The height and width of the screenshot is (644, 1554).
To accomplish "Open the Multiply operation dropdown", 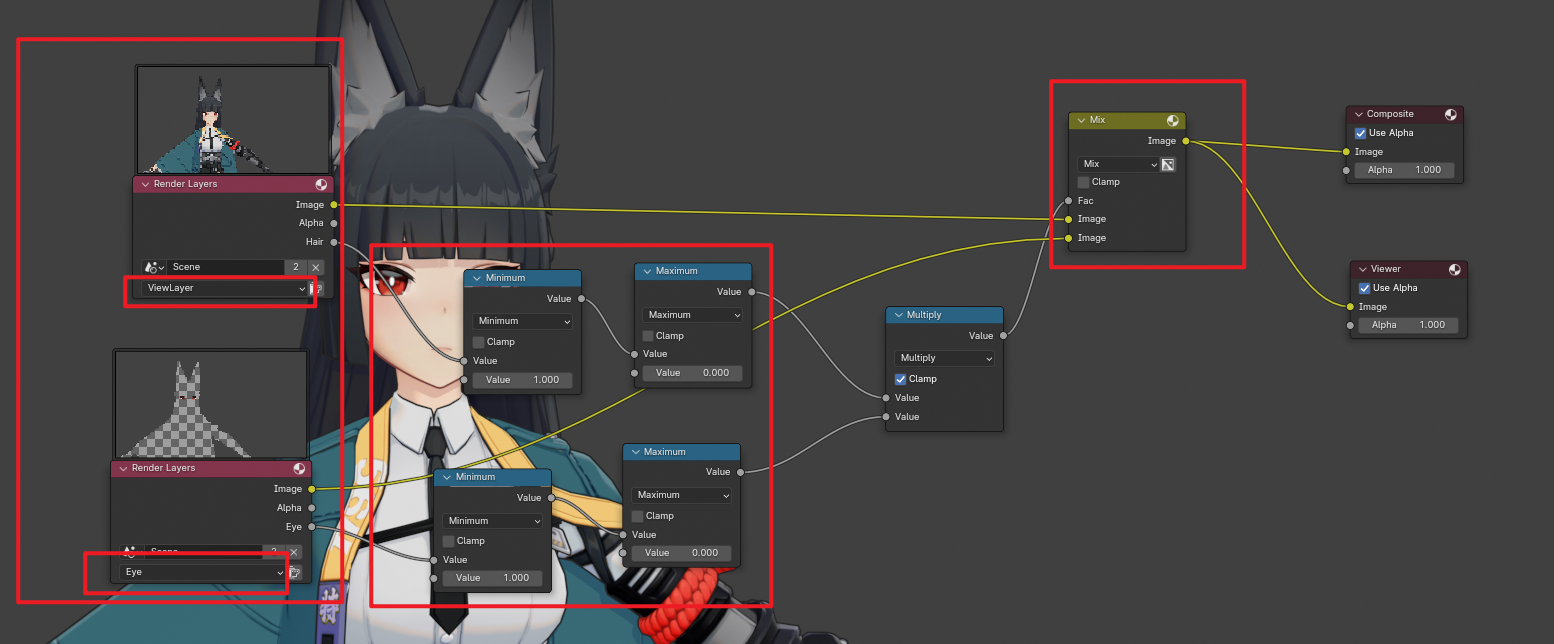I will 945,358.
